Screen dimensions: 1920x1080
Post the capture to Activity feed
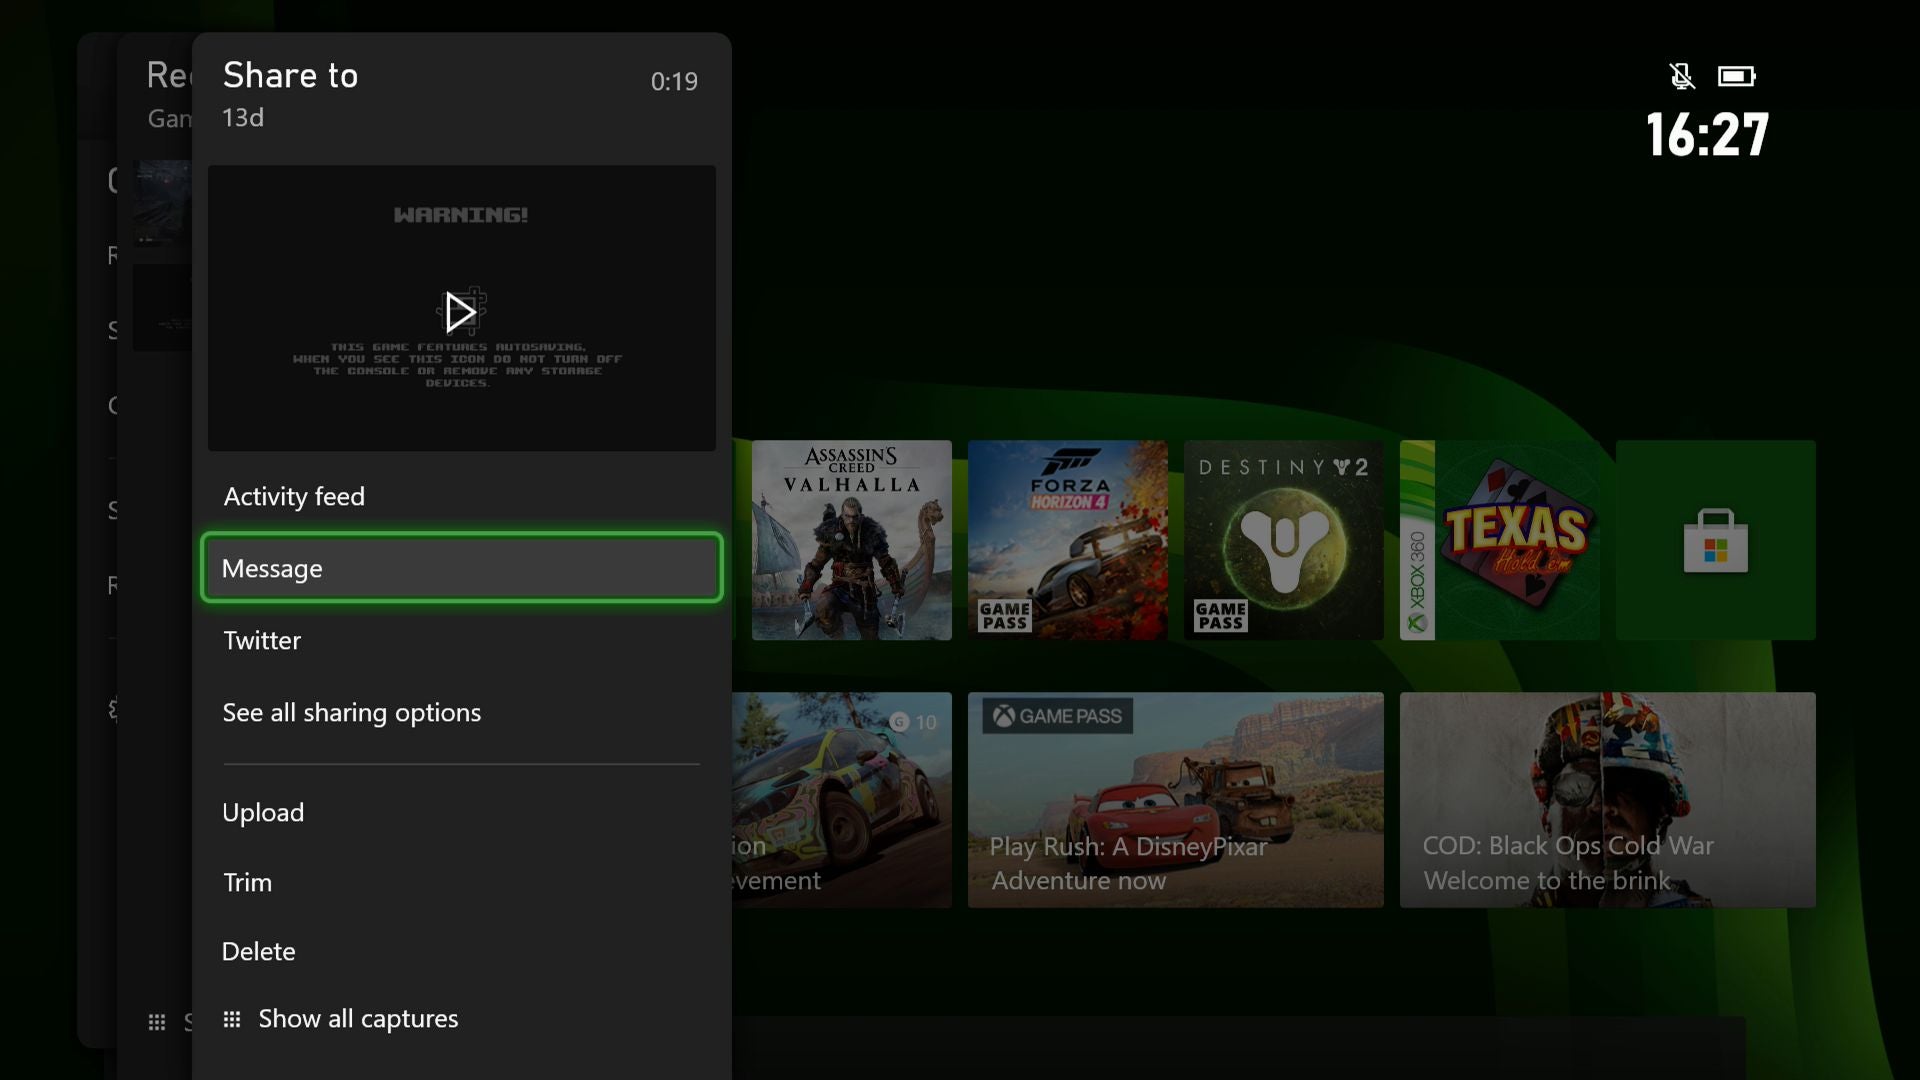coord(293,496)
